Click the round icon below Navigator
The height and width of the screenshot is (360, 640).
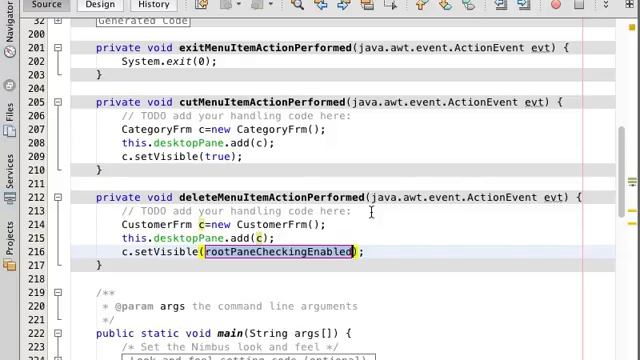(10, 86)
